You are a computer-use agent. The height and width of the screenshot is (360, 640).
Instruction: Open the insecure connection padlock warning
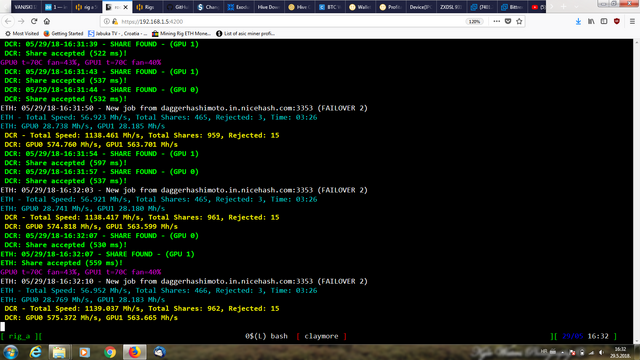point(115,21)
